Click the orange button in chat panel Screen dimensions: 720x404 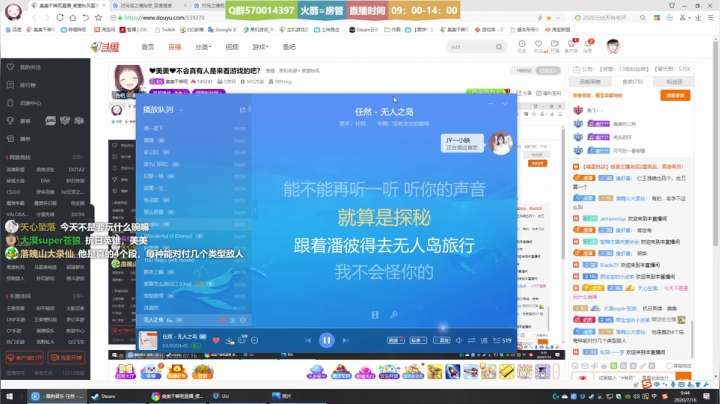[675, 95]
